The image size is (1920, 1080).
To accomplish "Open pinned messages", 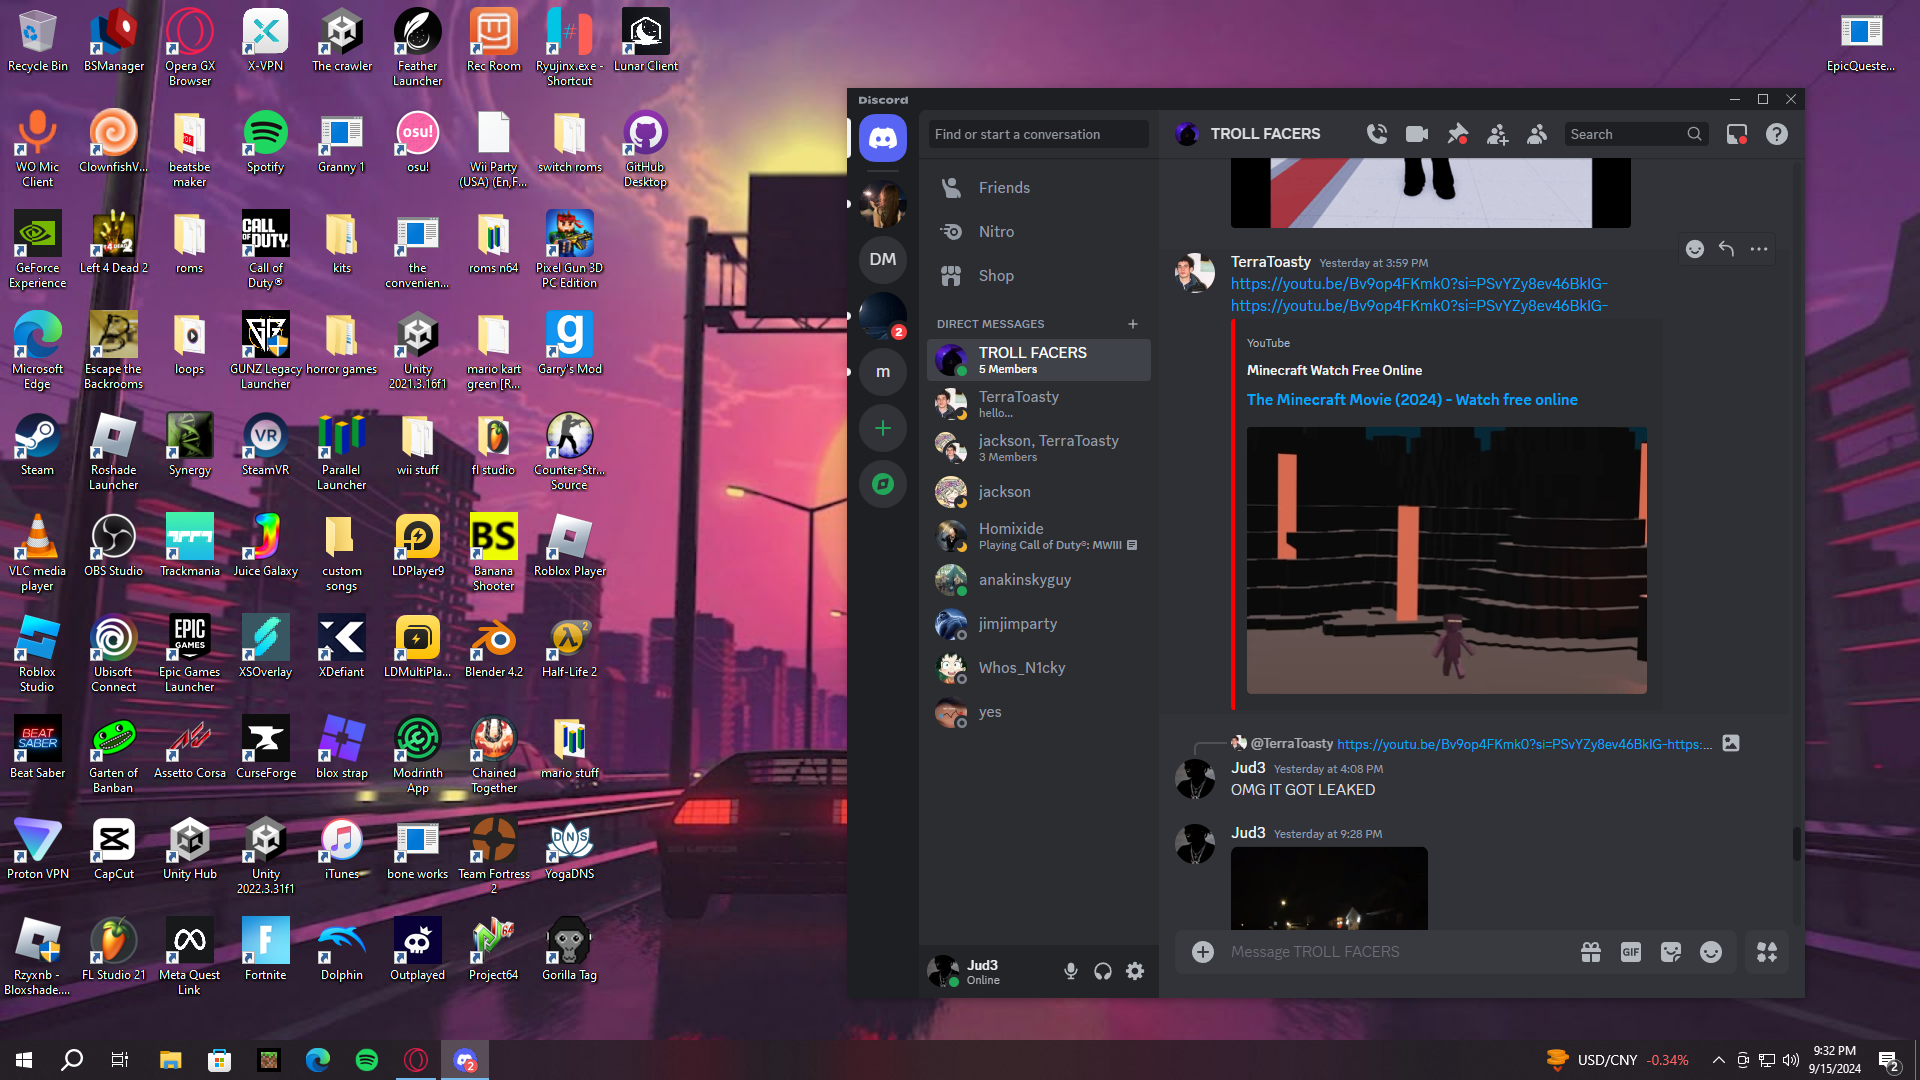I will (x=1457, y=134).
